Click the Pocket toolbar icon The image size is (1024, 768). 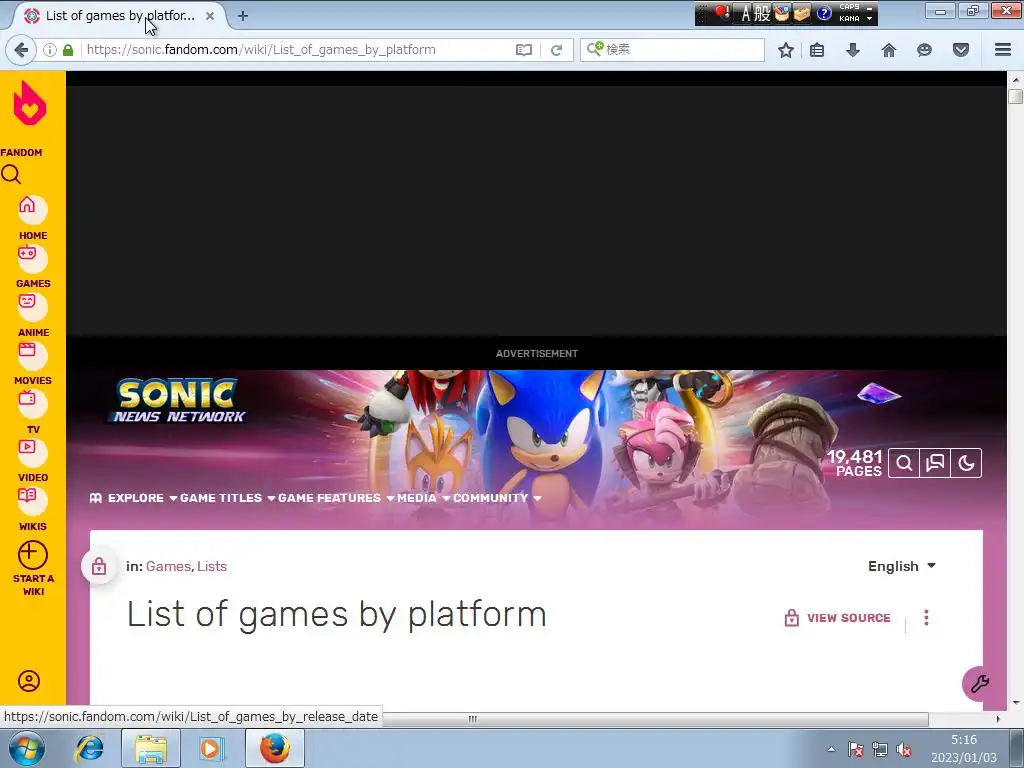(961, 50)
